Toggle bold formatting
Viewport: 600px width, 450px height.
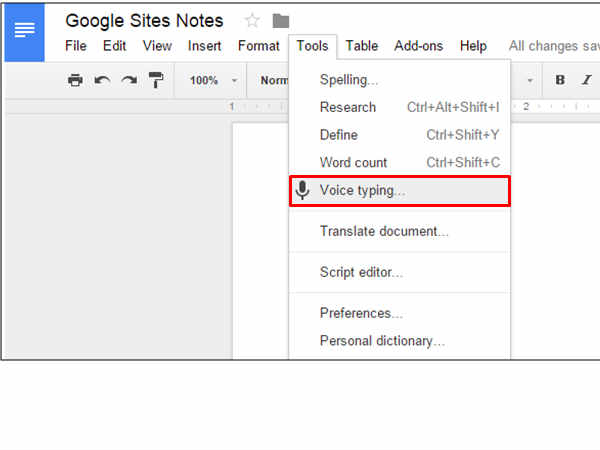560,80
